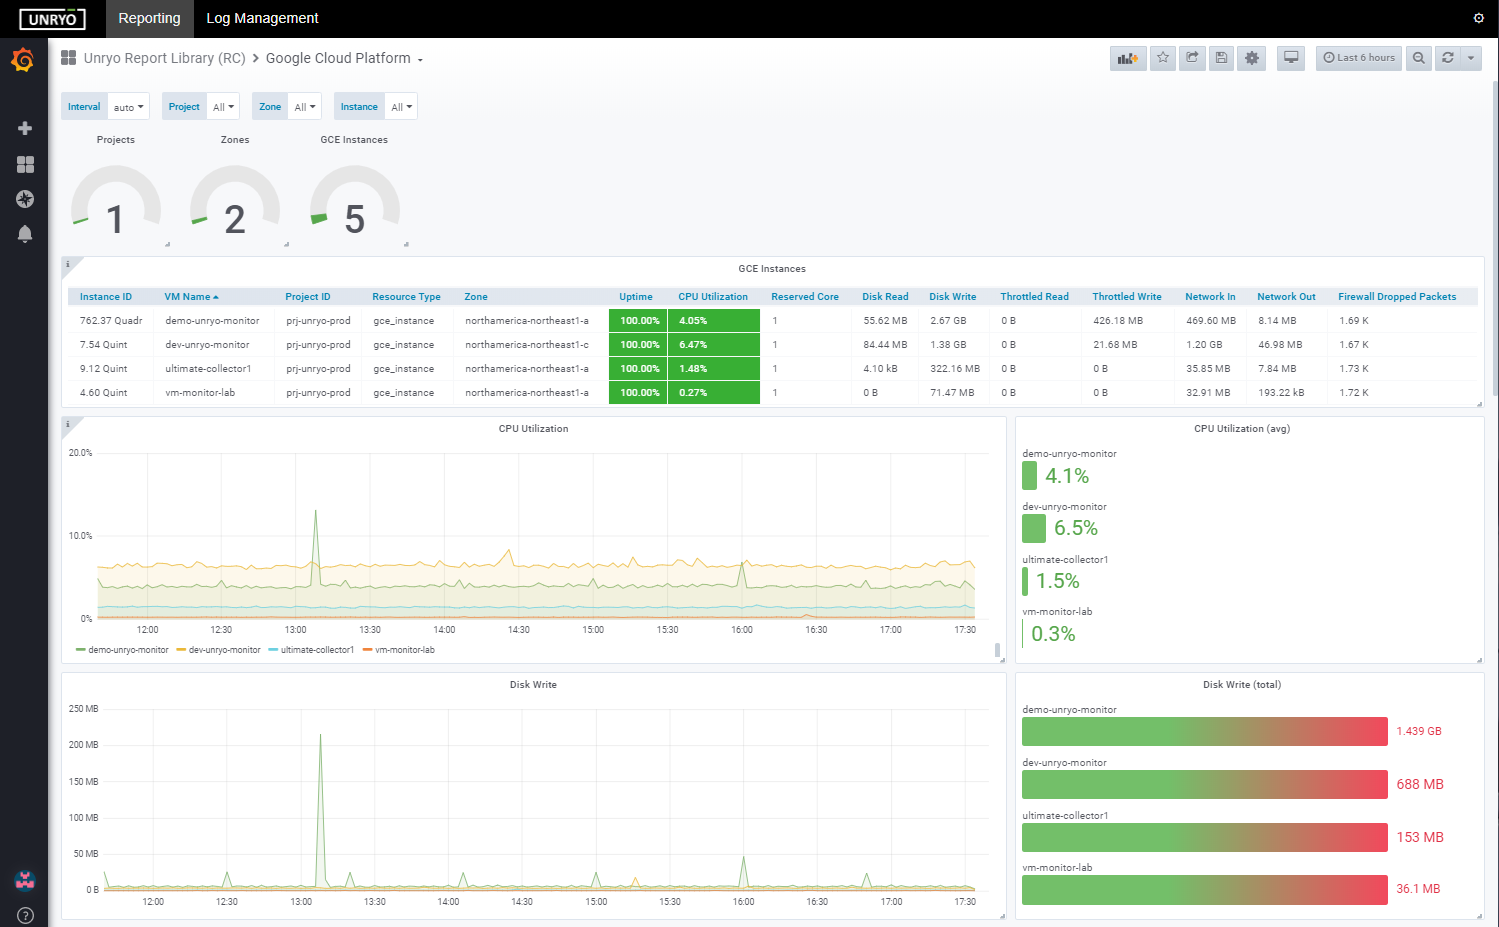Sort table by Zone column
The height and width of the screenshot is (927, 1499).
point(476,297)
